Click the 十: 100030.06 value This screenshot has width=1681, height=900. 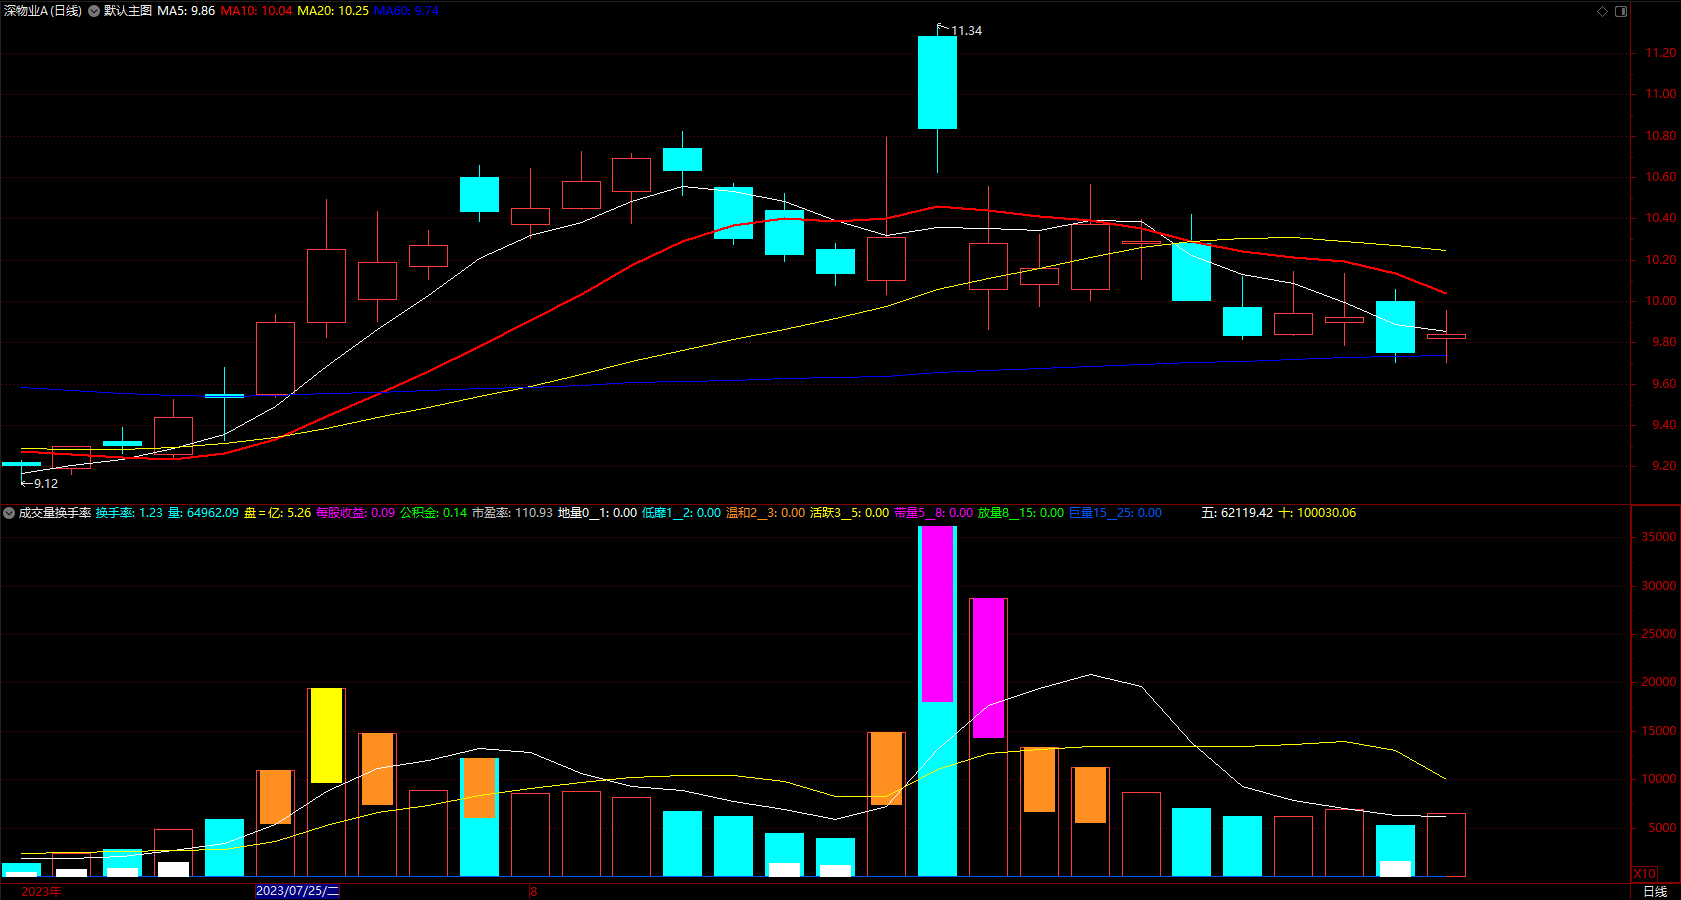click(x=1317, y=513)
